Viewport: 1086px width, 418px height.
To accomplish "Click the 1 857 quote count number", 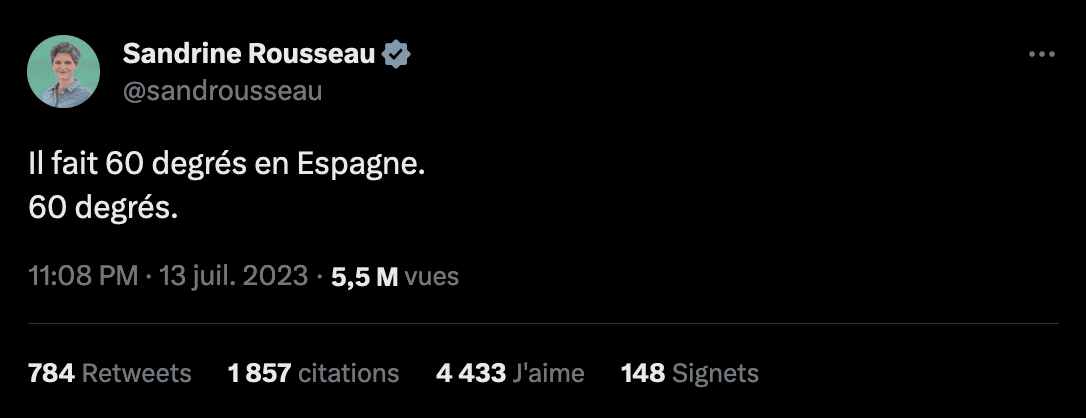I will [259, 373].
